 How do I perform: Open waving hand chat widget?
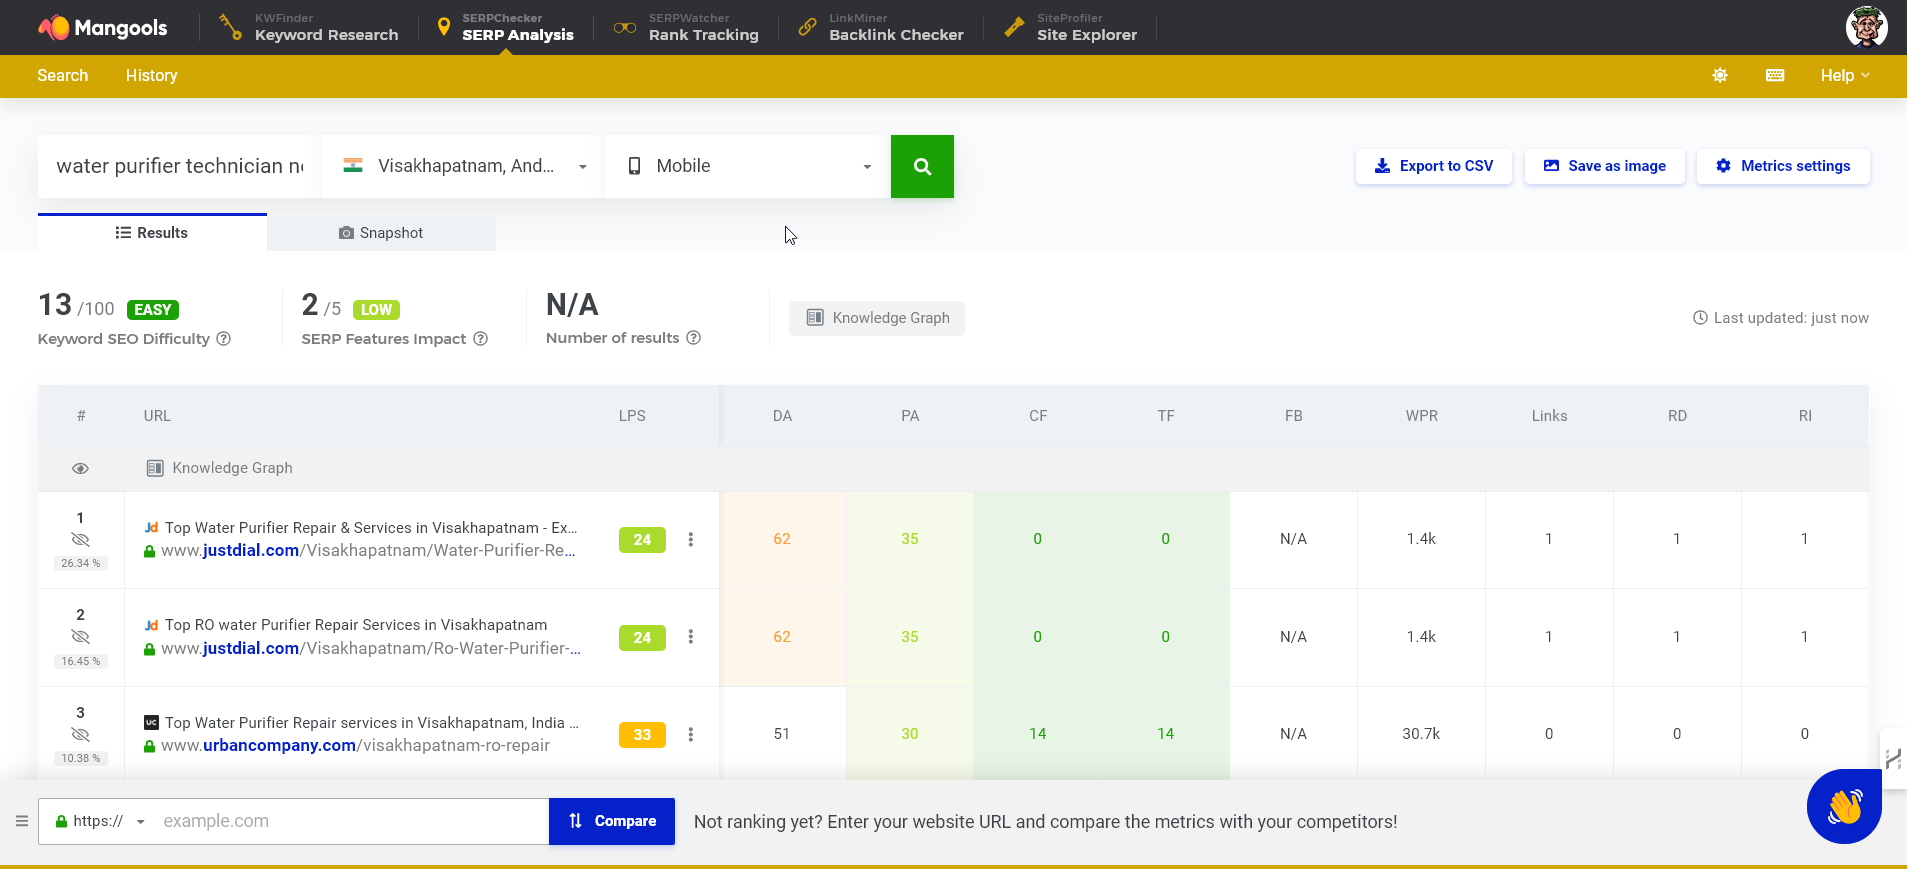[1844, 806]
